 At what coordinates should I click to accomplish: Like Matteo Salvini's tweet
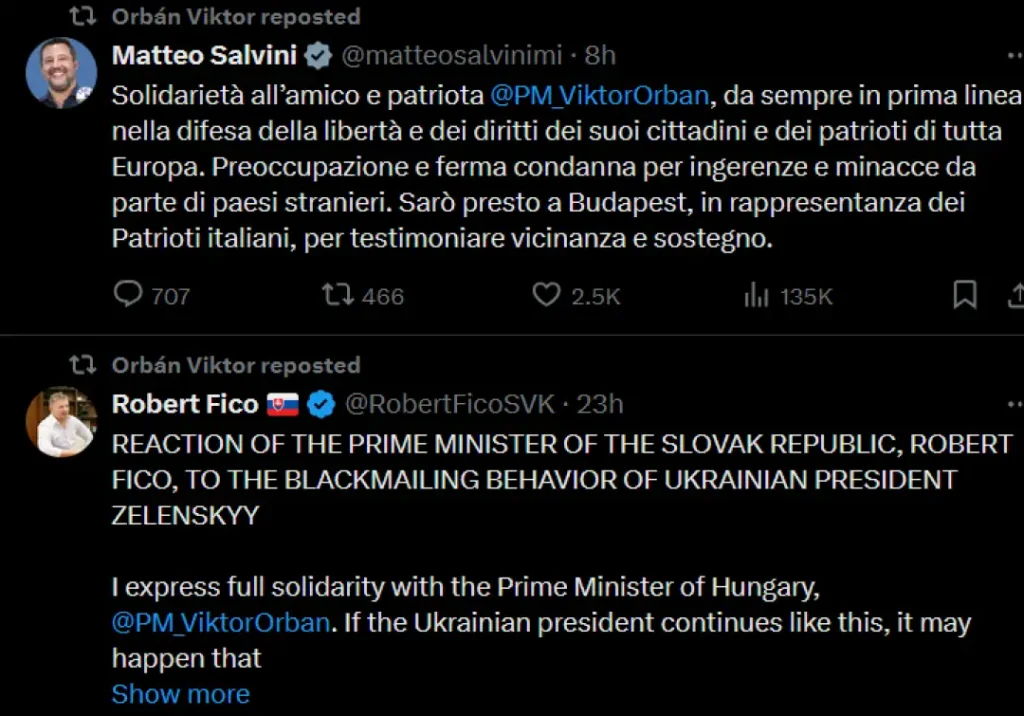click(x=546, y=295)
